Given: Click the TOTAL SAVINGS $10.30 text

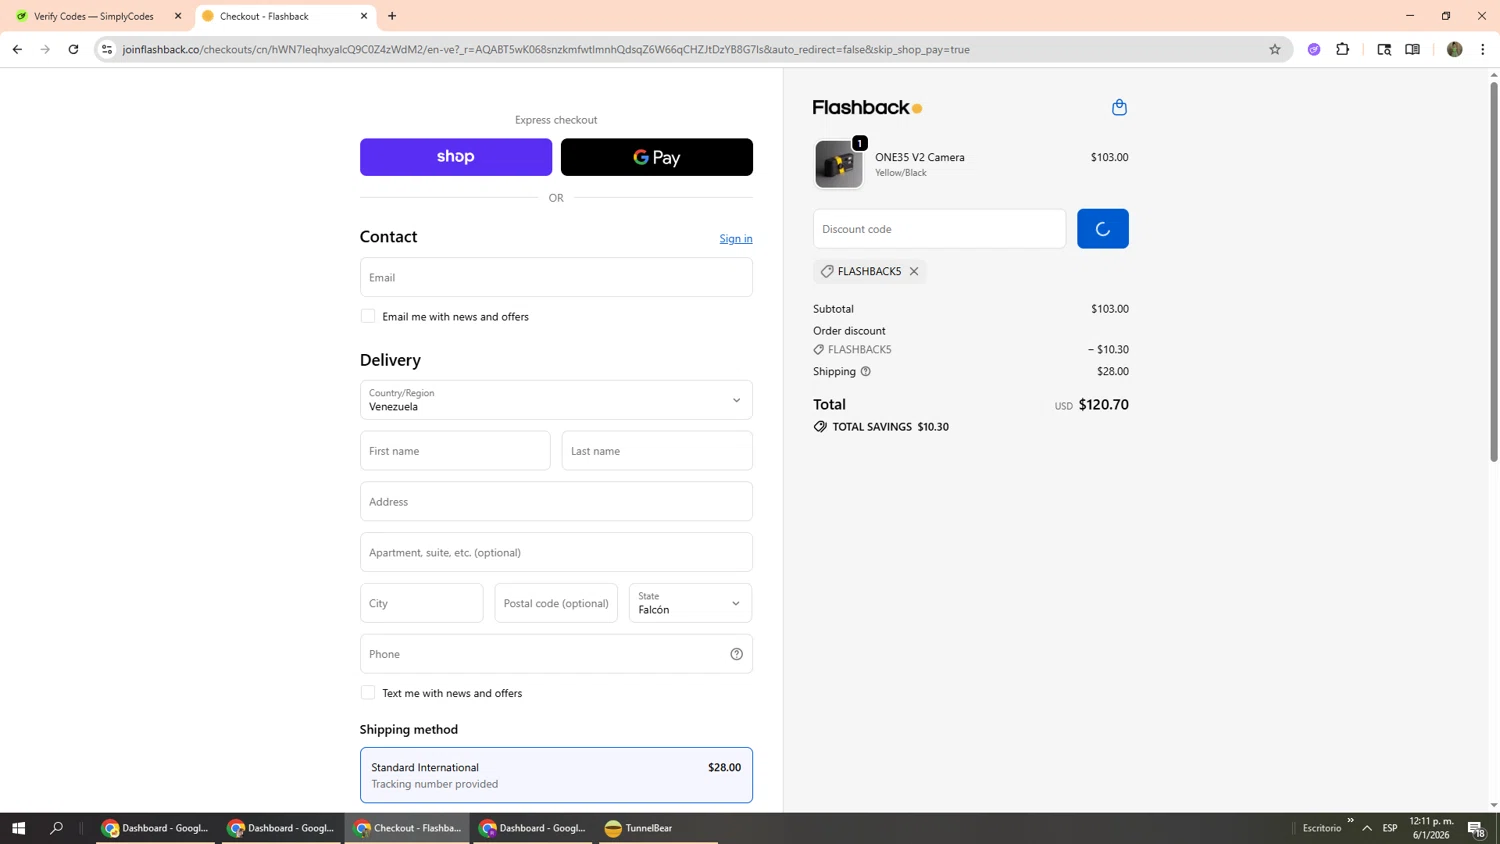Looking at the screenshot, I should pos(890,426).
